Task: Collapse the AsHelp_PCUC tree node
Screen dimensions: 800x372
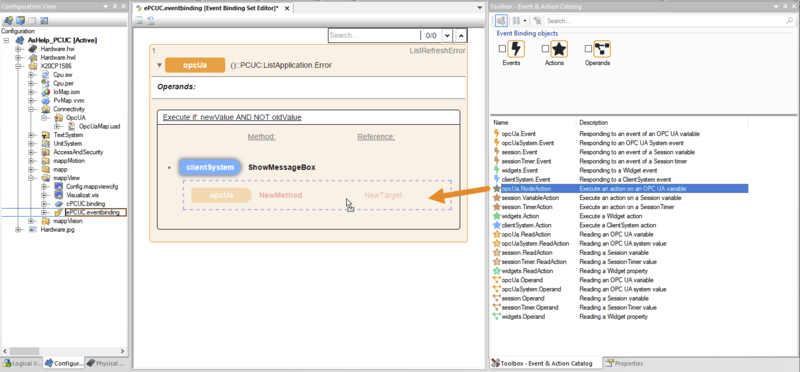Action: click(6, 40)
